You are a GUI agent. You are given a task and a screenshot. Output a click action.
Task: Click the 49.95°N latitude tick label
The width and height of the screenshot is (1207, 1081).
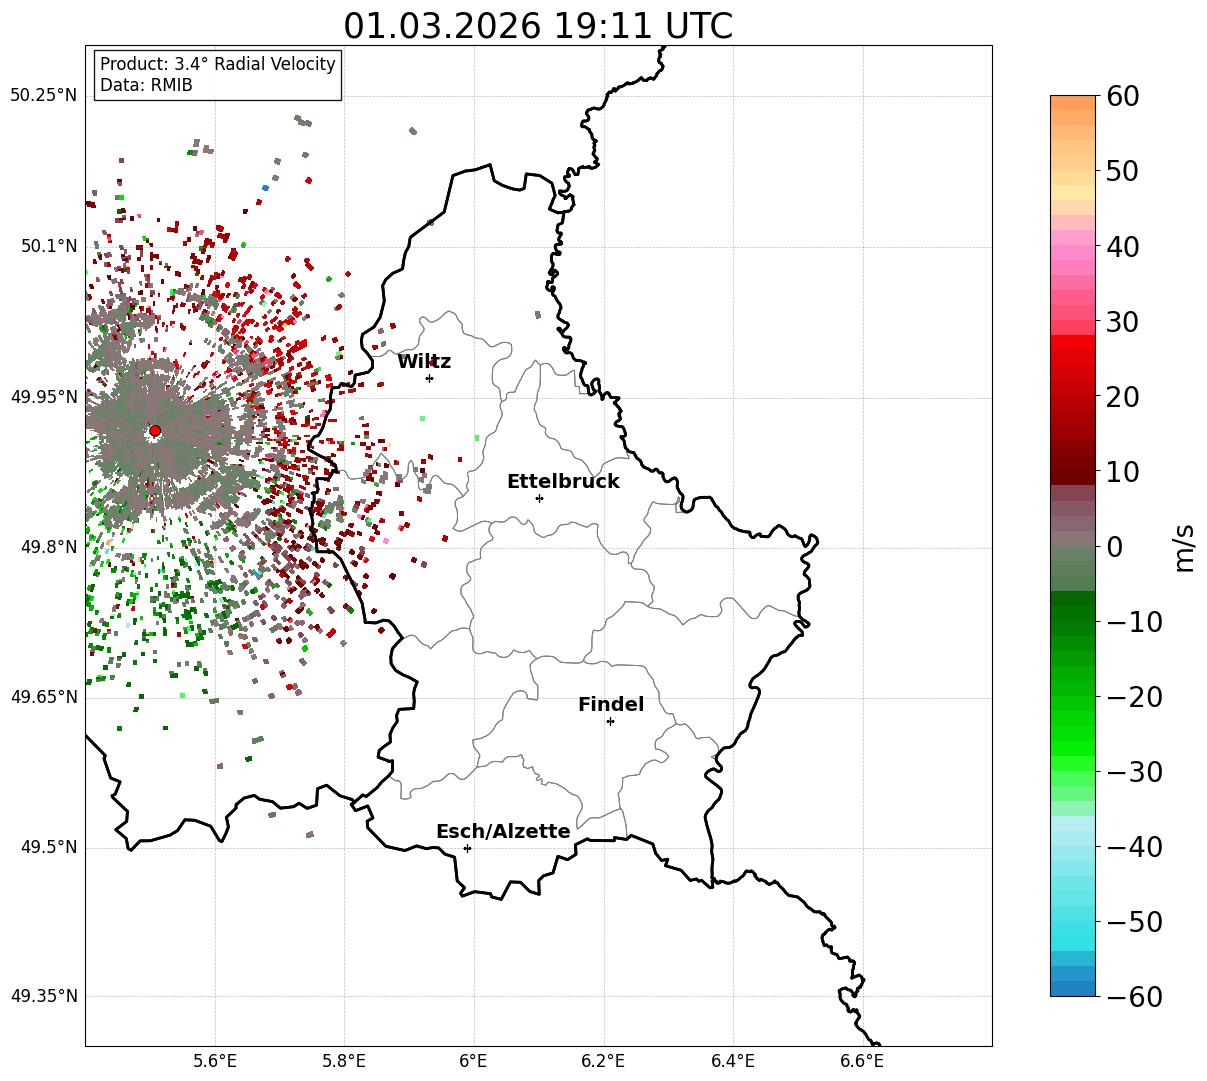43,397
